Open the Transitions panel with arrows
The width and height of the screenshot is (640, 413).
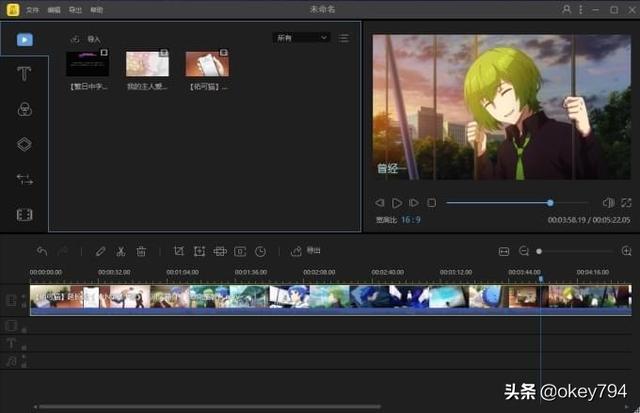pyautogui.click(x=24, y=179)
